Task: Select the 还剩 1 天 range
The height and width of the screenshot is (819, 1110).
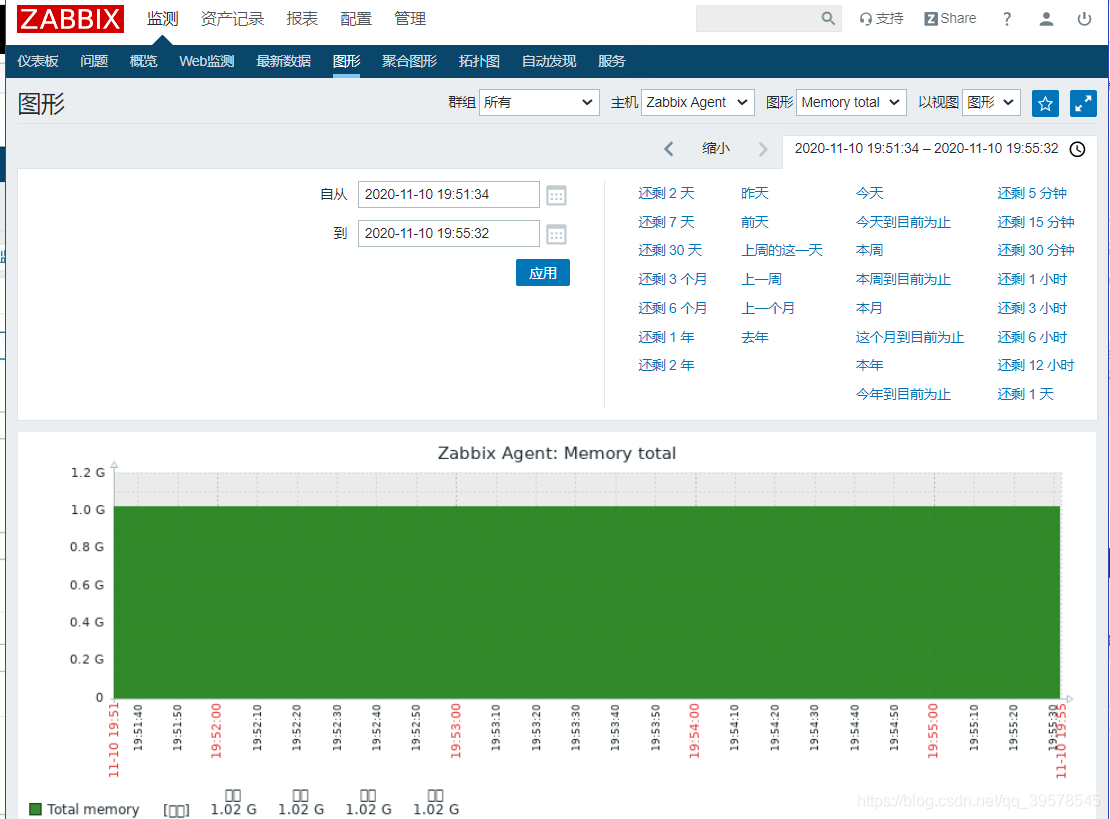Action: pyautogui.click(x=1026, y=394)
